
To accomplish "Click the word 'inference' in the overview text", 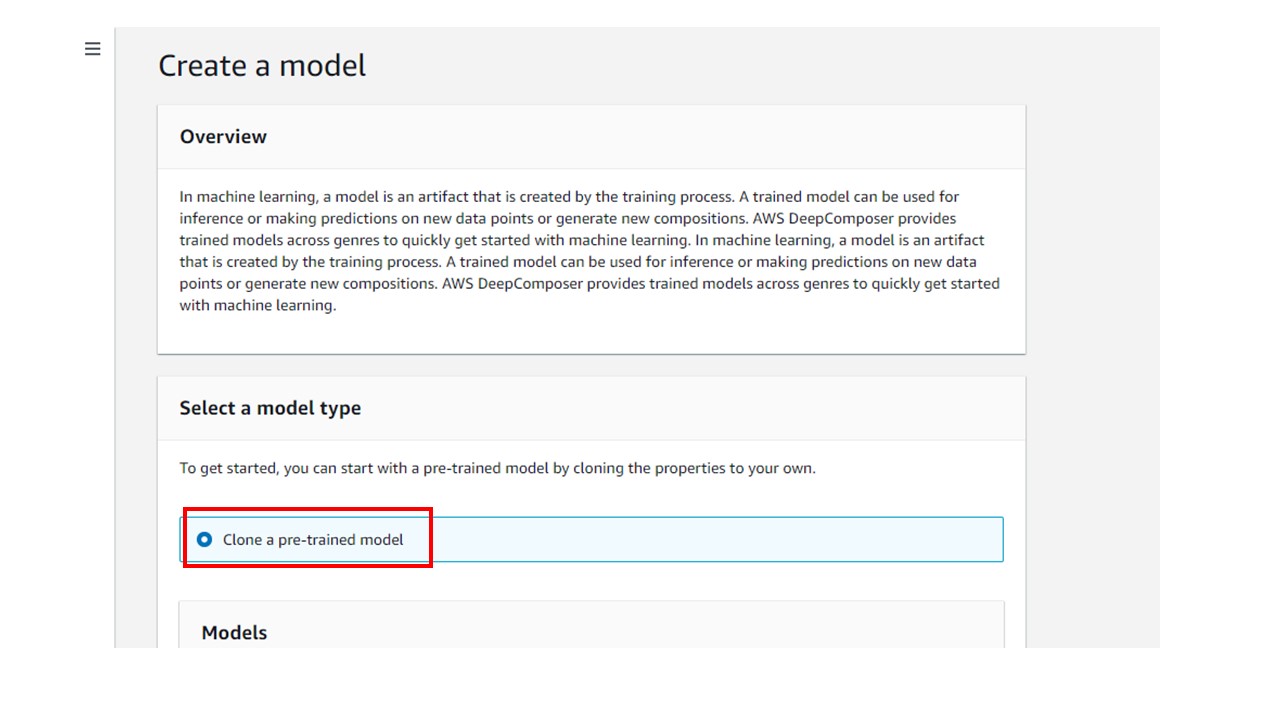I will (x=212, y=219).
